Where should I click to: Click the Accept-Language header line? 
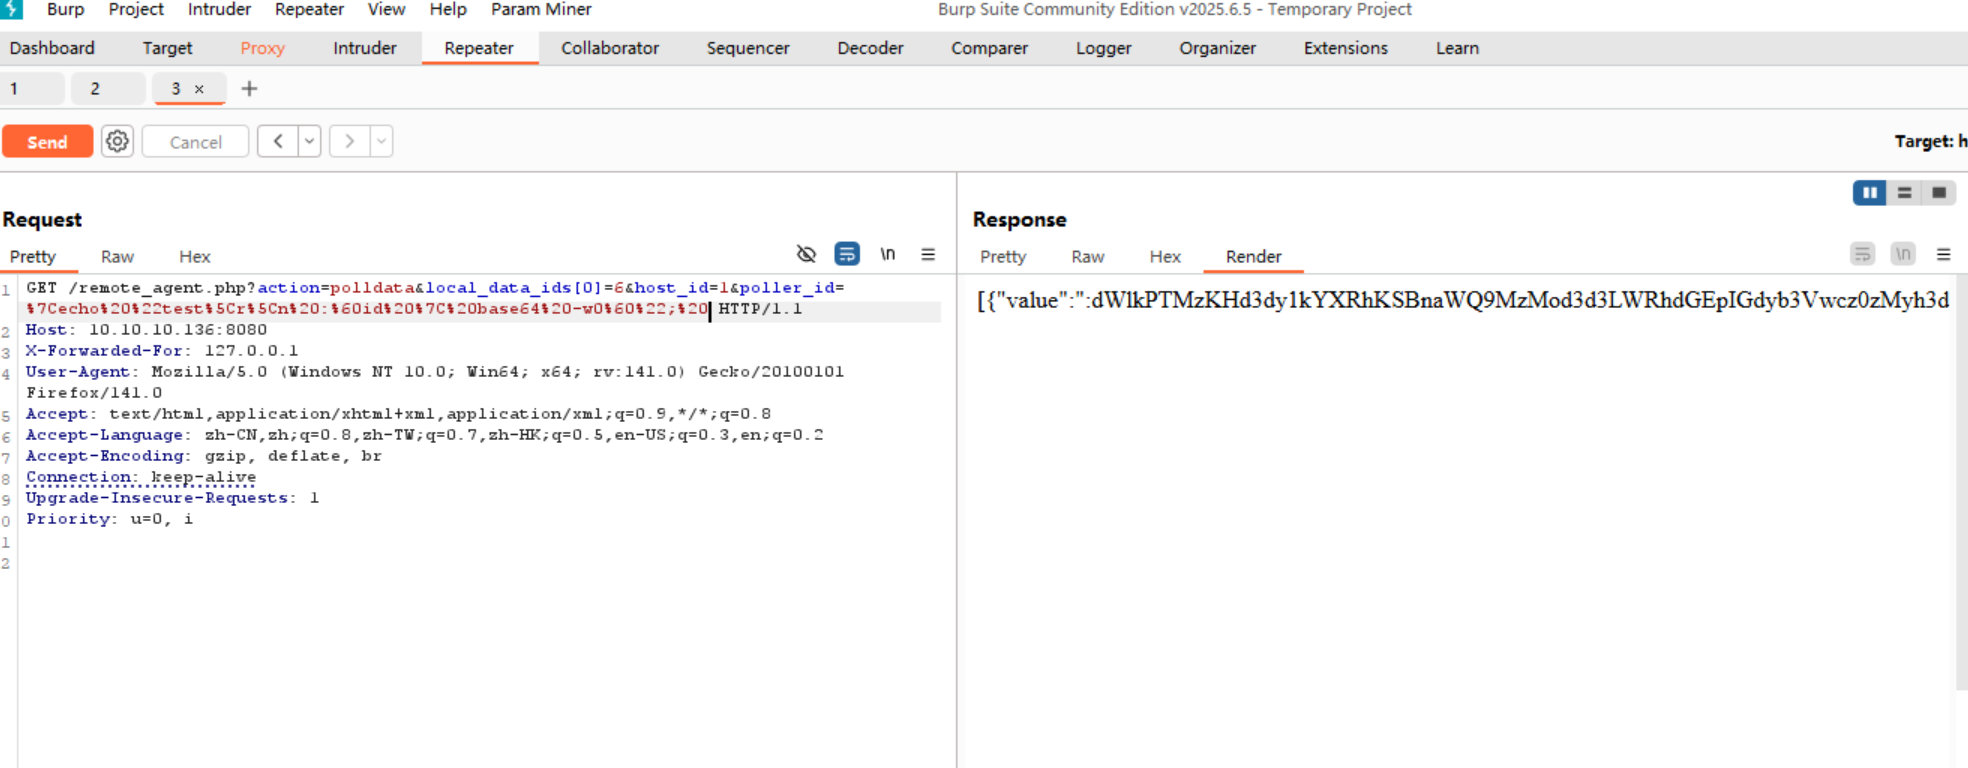pos(424,435)
